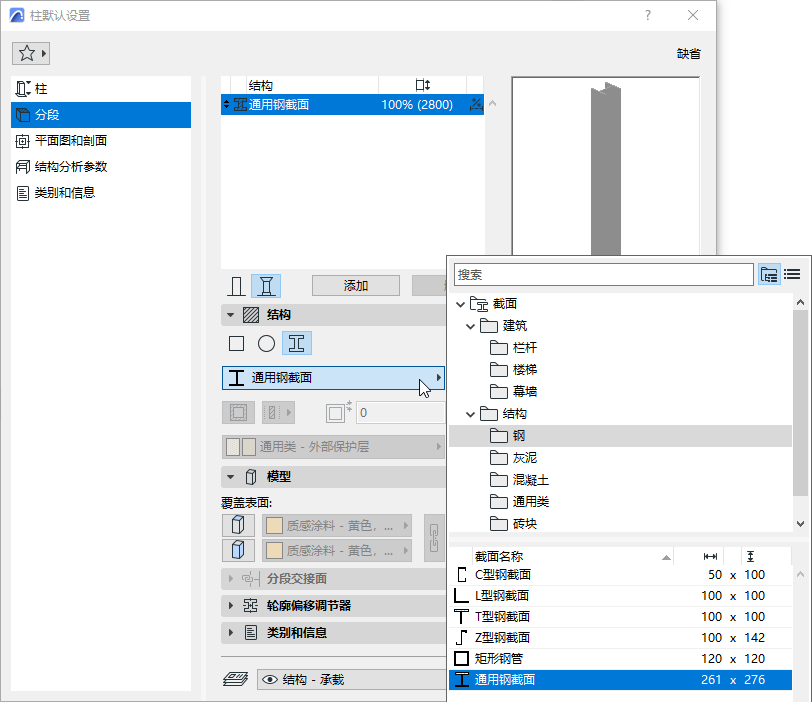Image resolution: width=812 pixels, height=702 pixels.
Task: Select the 柱 page in the left list
Action: tap(101, 89)
